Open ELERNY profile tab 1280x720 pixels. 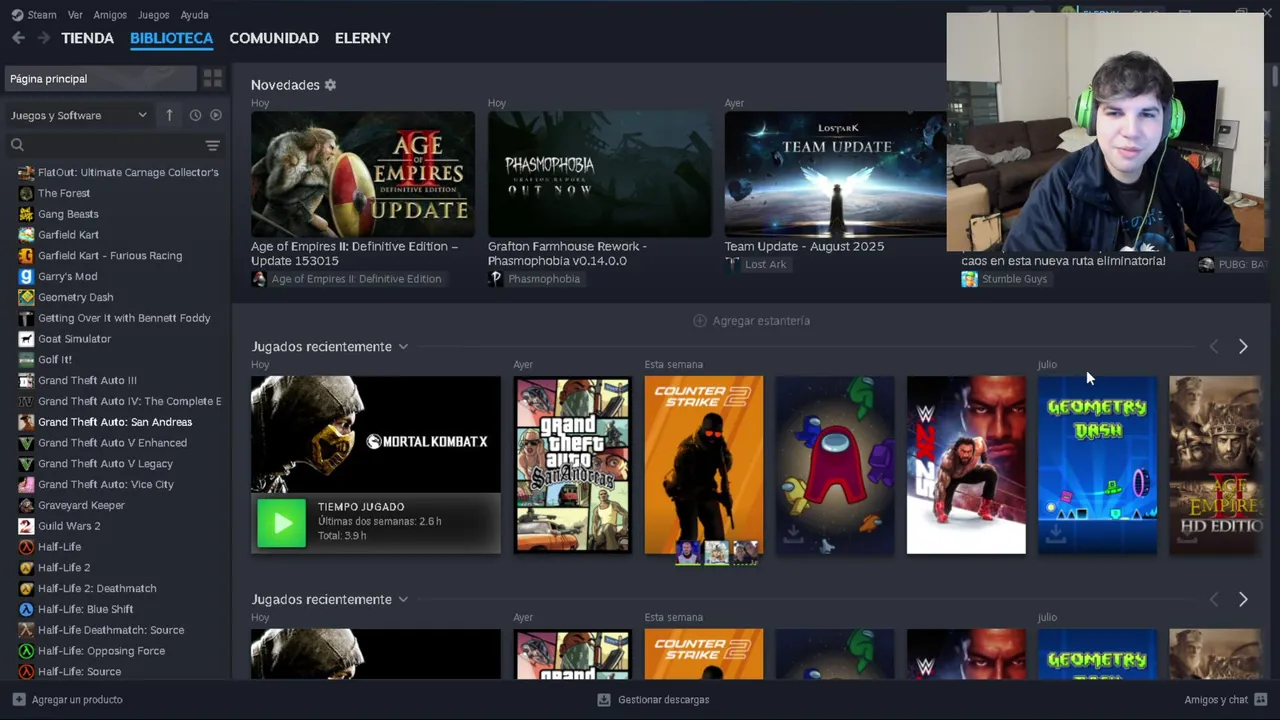click(x=363, y=38)
